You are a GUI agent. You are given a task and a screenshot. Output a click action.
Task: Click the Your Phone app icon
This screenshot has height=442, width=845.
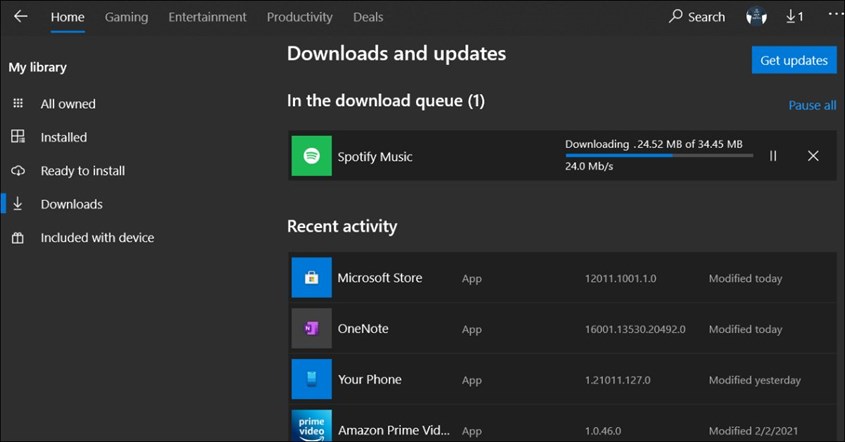click(311, 379)
